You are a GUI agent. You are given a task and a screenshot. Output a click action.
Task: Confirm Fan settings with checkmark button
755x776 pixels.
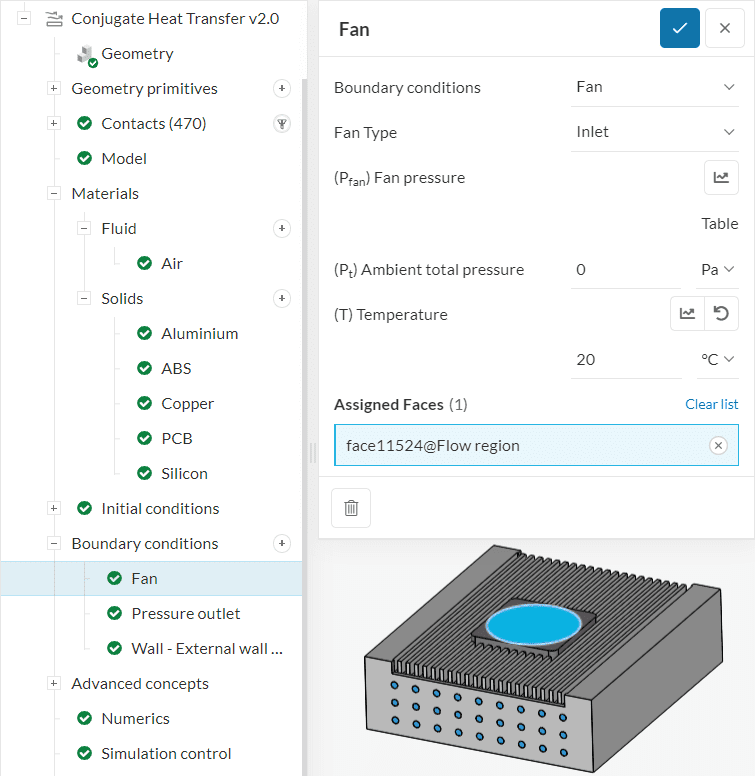[x=679, y=28]
